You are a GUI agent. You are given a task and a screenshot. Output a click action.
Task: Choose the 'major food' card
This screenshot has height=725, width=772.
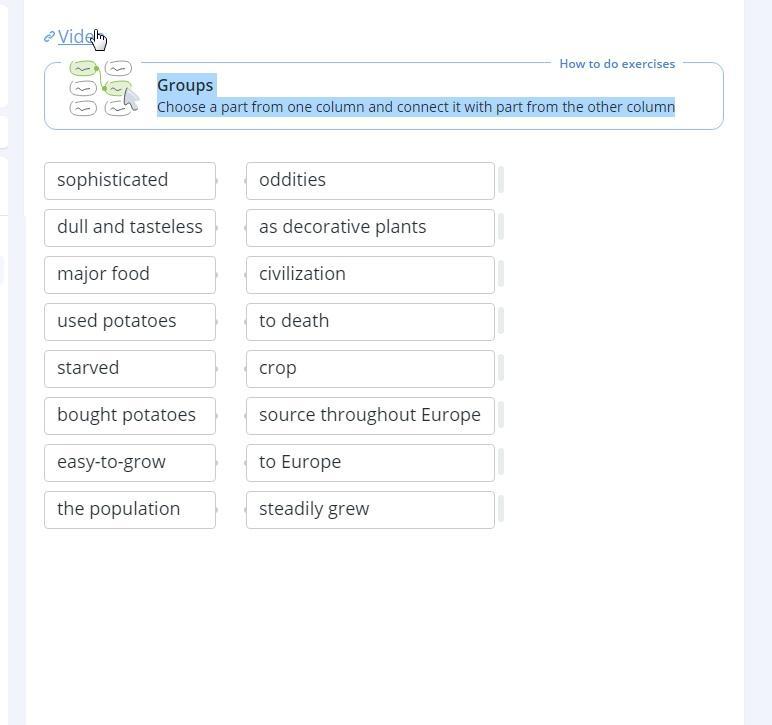[130, 275]
